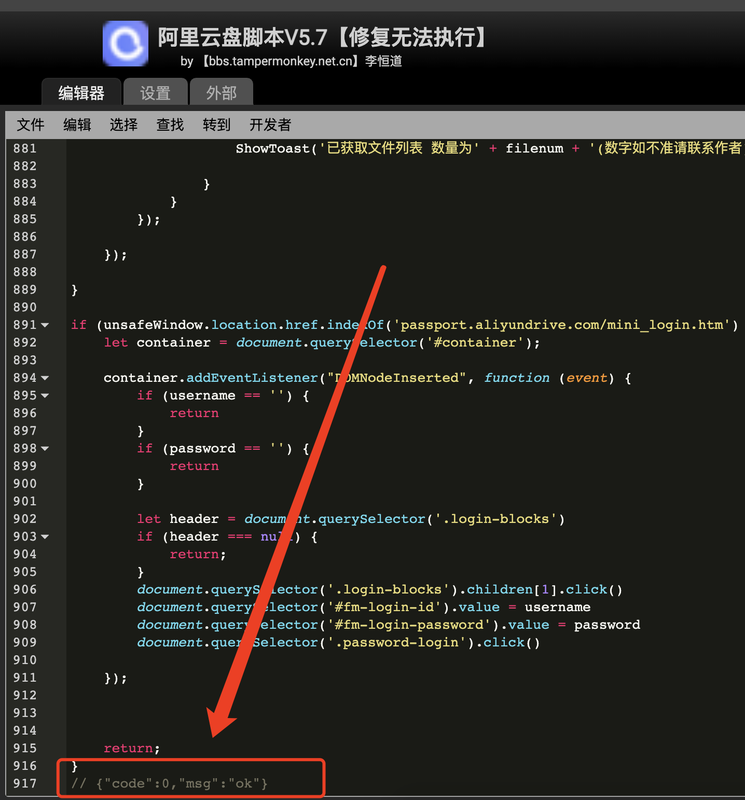Image resolution: width=745 pixels, height=800 pixels.
Task: Click the comment // {"code":0,"msg":"ok"}
Action: [x=169, y=784]
